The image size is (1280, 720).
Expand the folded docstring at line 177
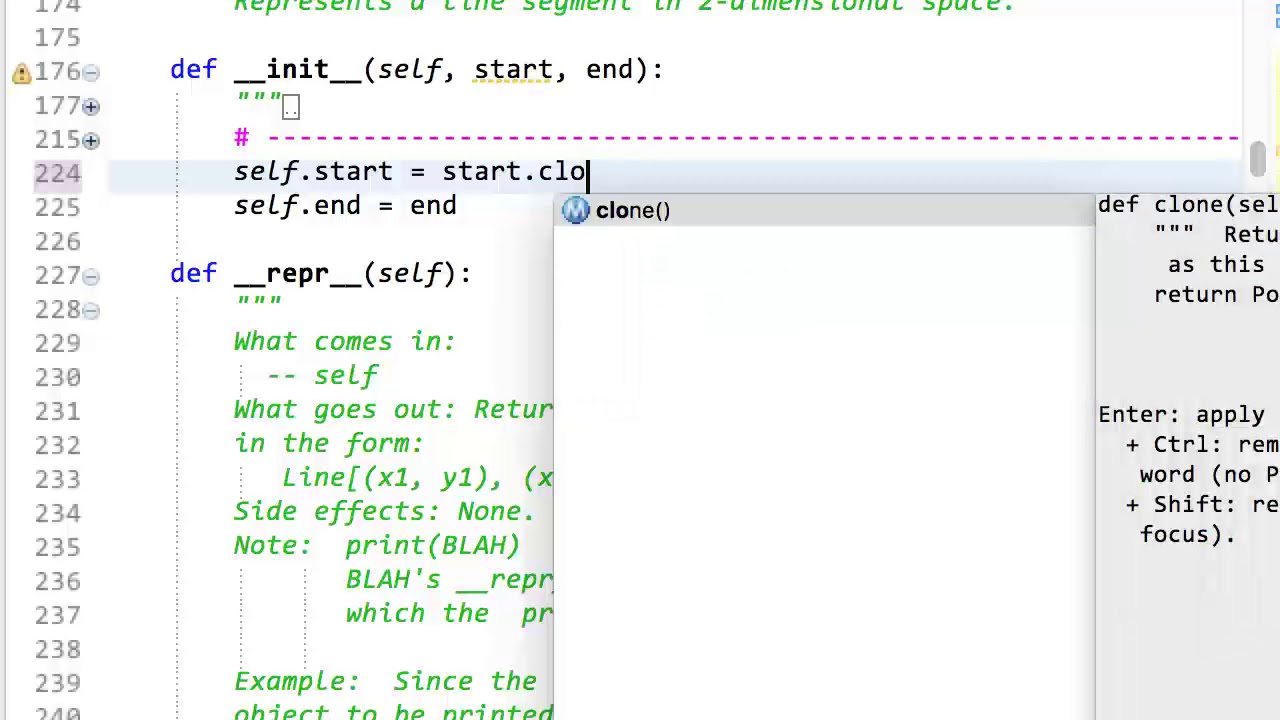pyautogui.click(x=91, y=106)
